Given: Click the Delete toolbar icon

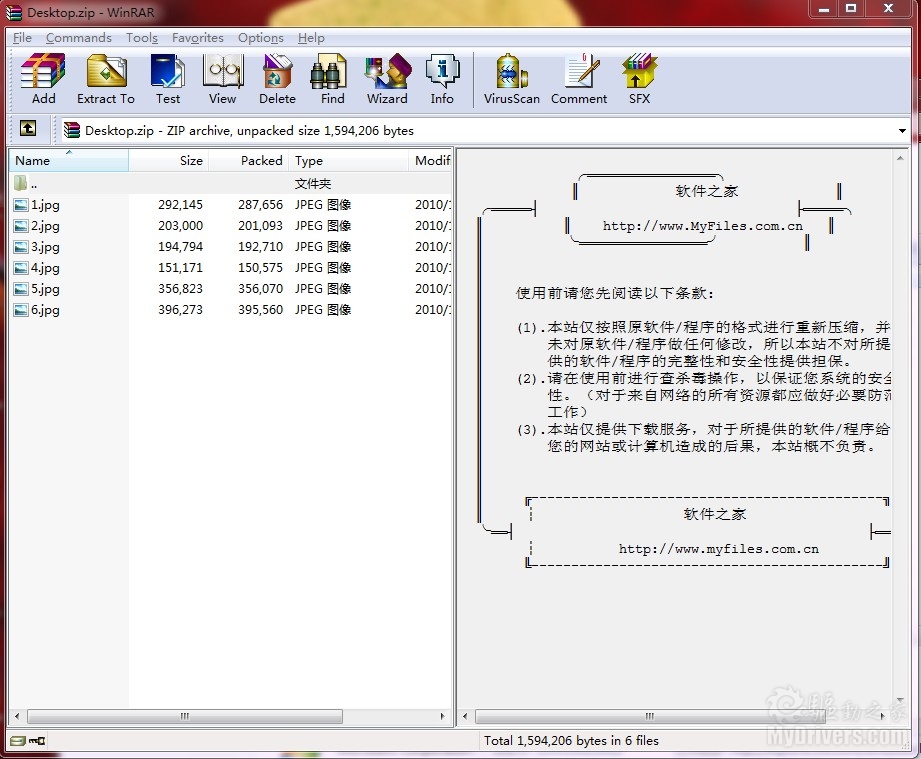Looking at the screenshot, I should coord(277,79).
